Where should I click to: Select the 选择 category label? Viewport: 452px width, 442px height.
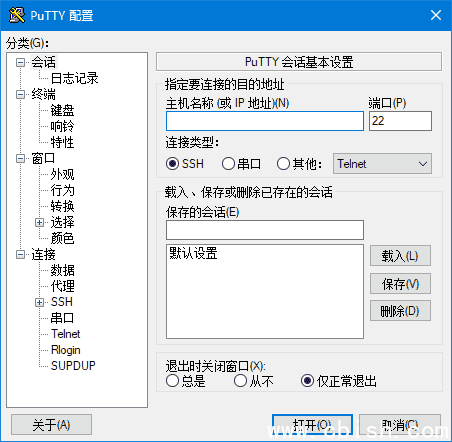[x=62, y=222]
